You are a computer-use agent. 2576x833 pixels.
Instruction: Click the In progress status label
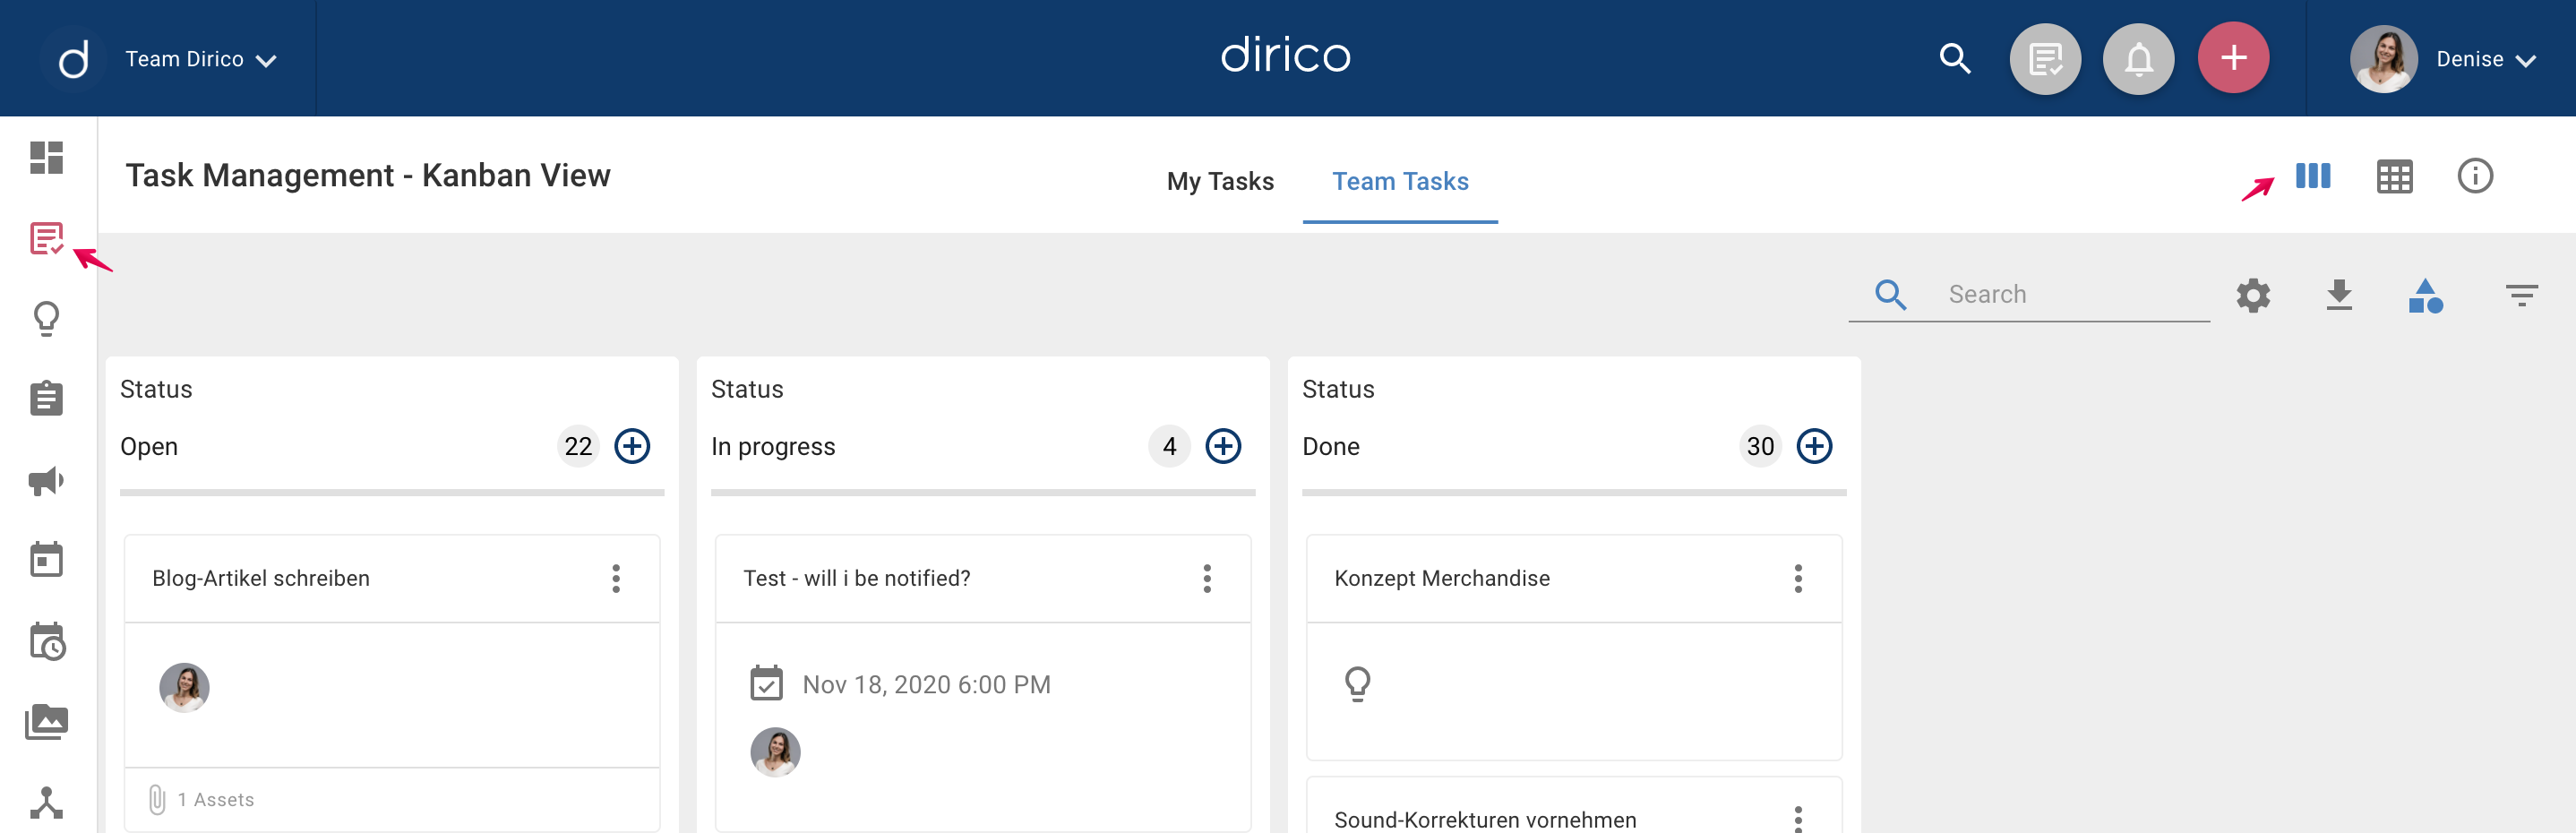tap(773, 447)
